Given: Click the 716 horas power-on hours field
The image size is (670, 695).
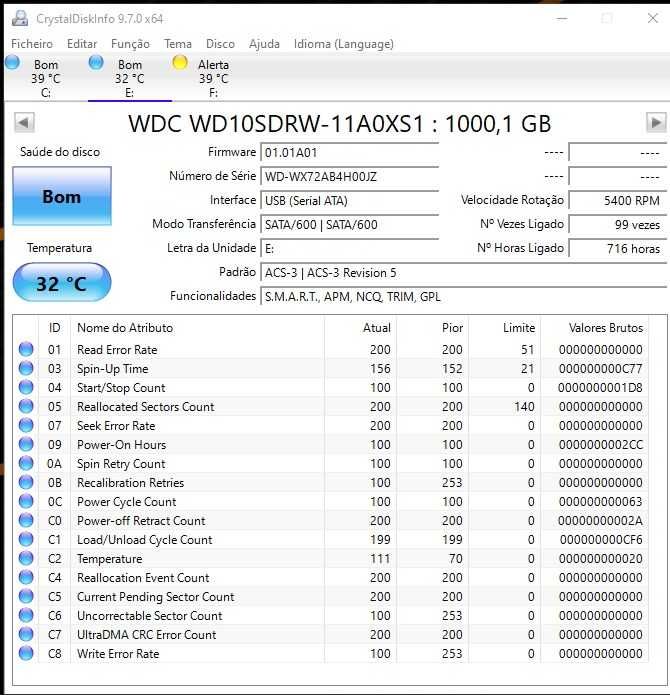Looking at the screenshot, I should tap(618, 249).
